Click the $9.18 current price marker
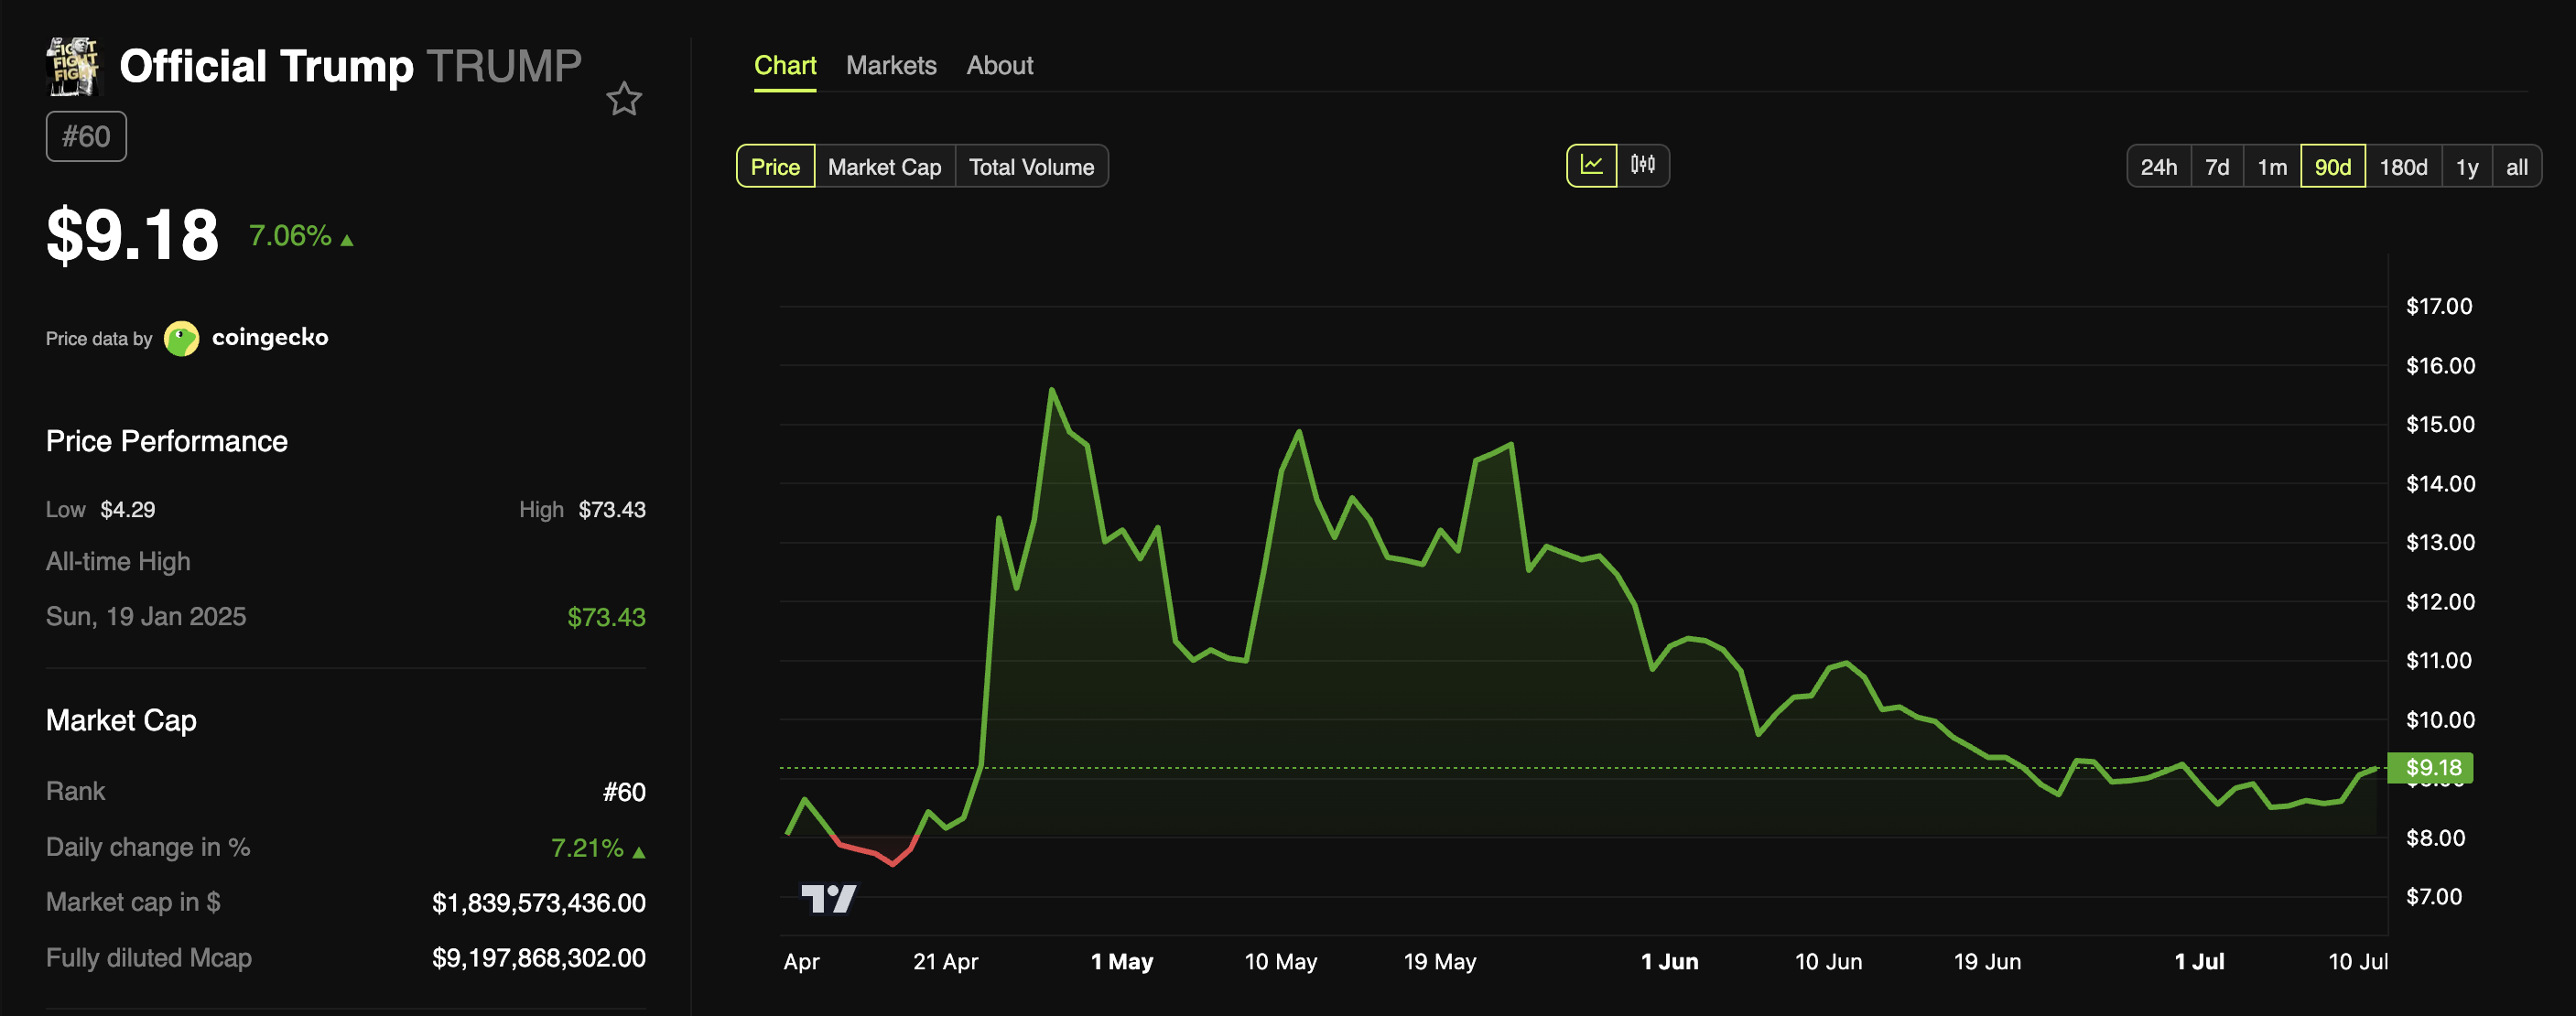Screen dimensions: 2576x1016 coord(2431,767)
